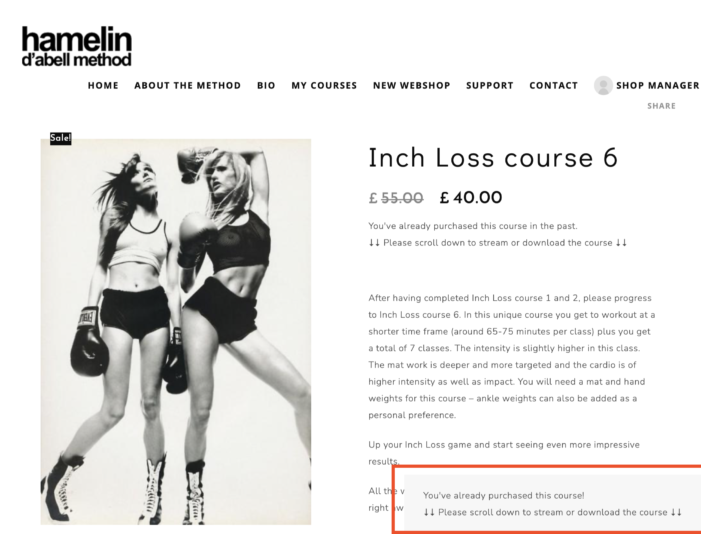Click the sale price £40.00
This screenshot has height=534, width=701.
click(x=471, y=197)
